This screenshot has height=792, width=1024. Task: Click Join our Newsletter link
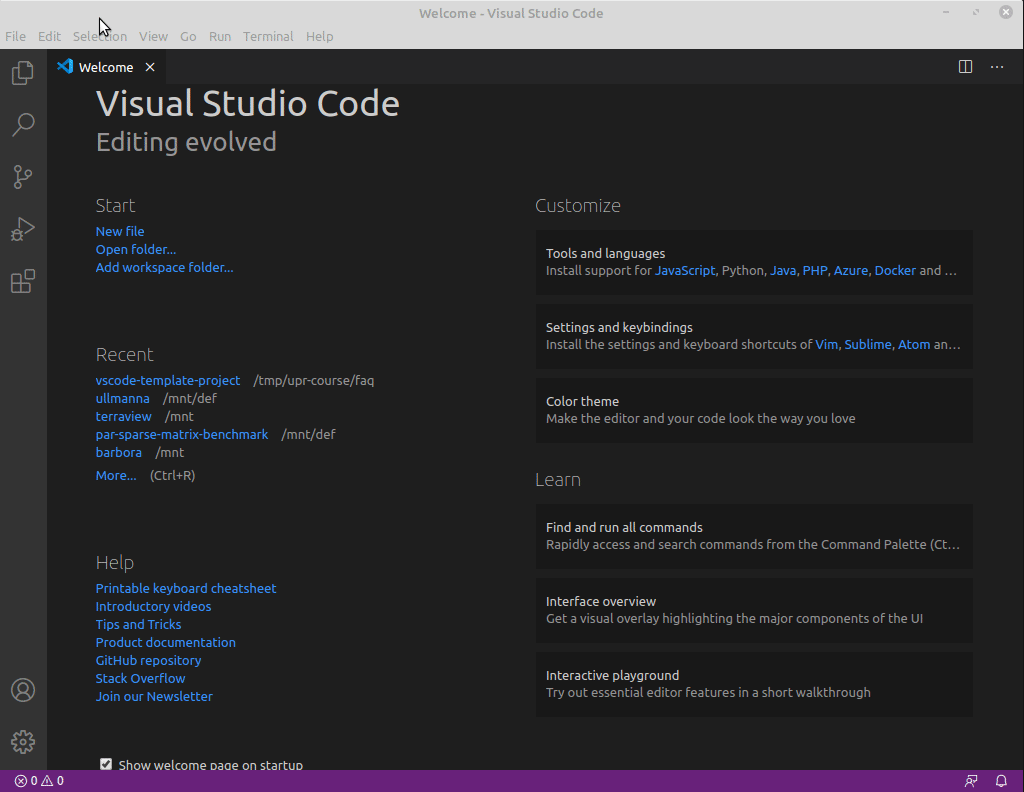coord(154,696)
